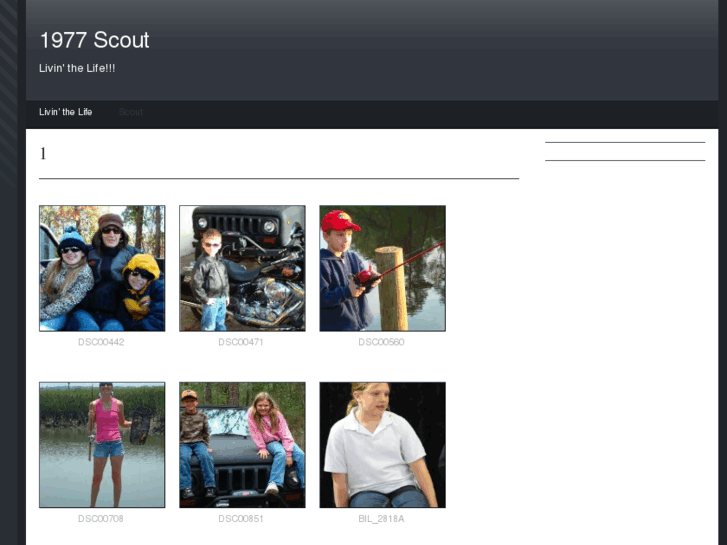
Task: Open thumbnail of woman in pink top
Action: [x=102, y=445]
